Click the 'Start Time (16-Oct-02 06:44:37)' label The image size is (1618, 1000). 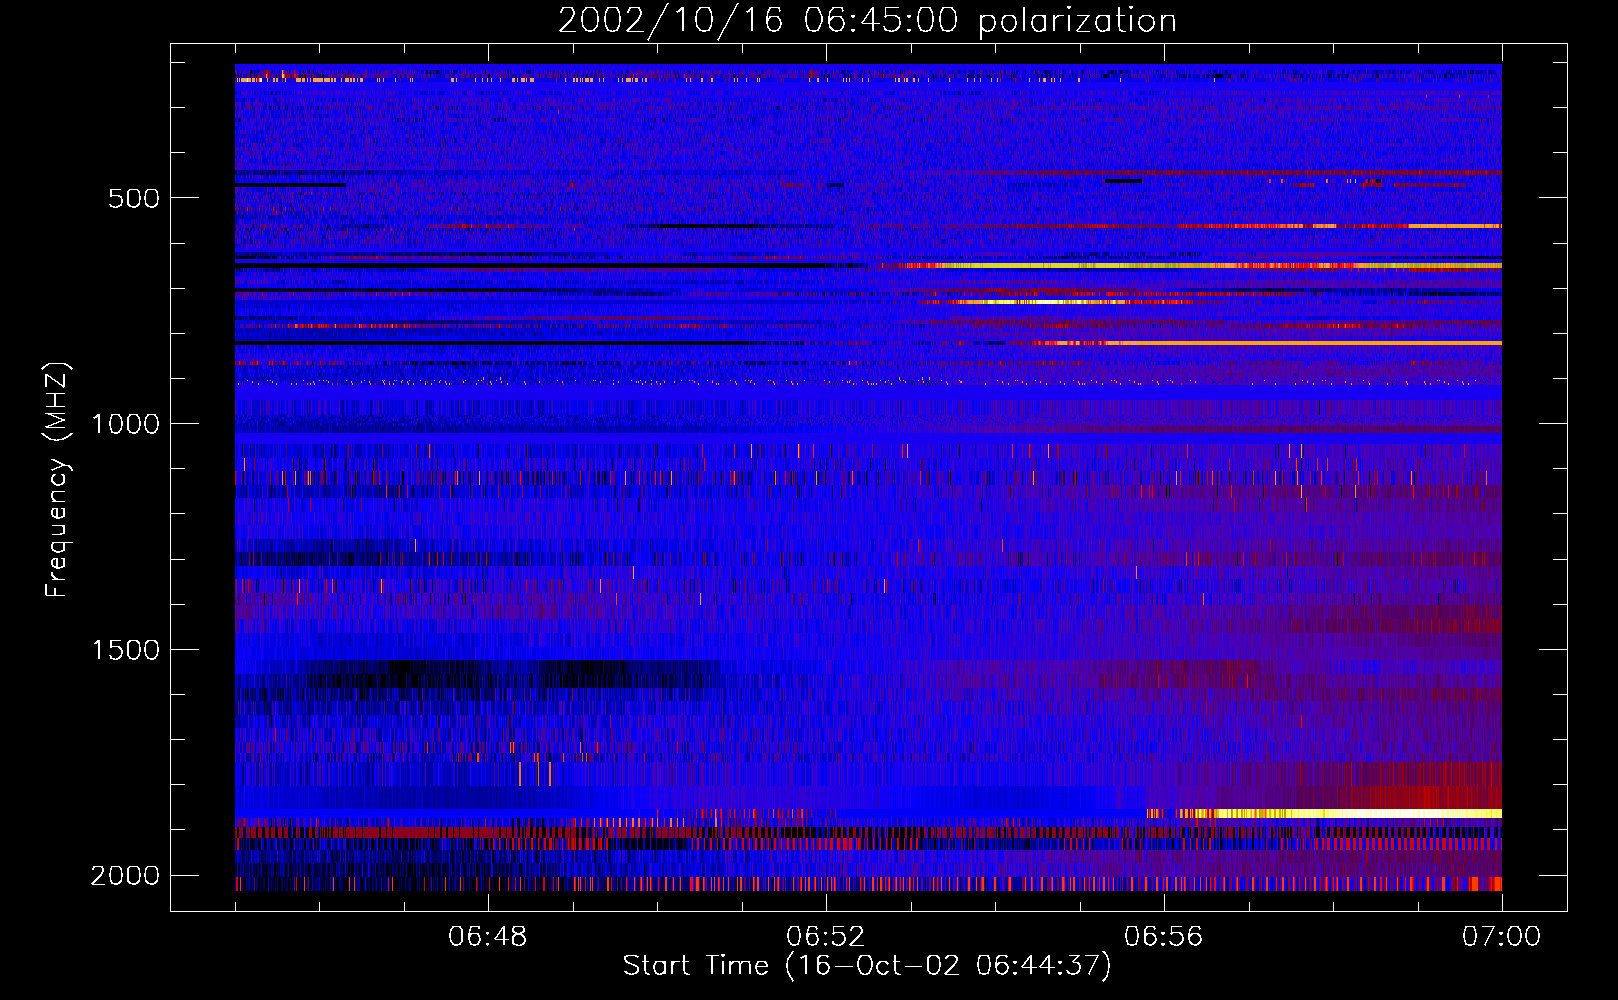(x=867, y=966)
